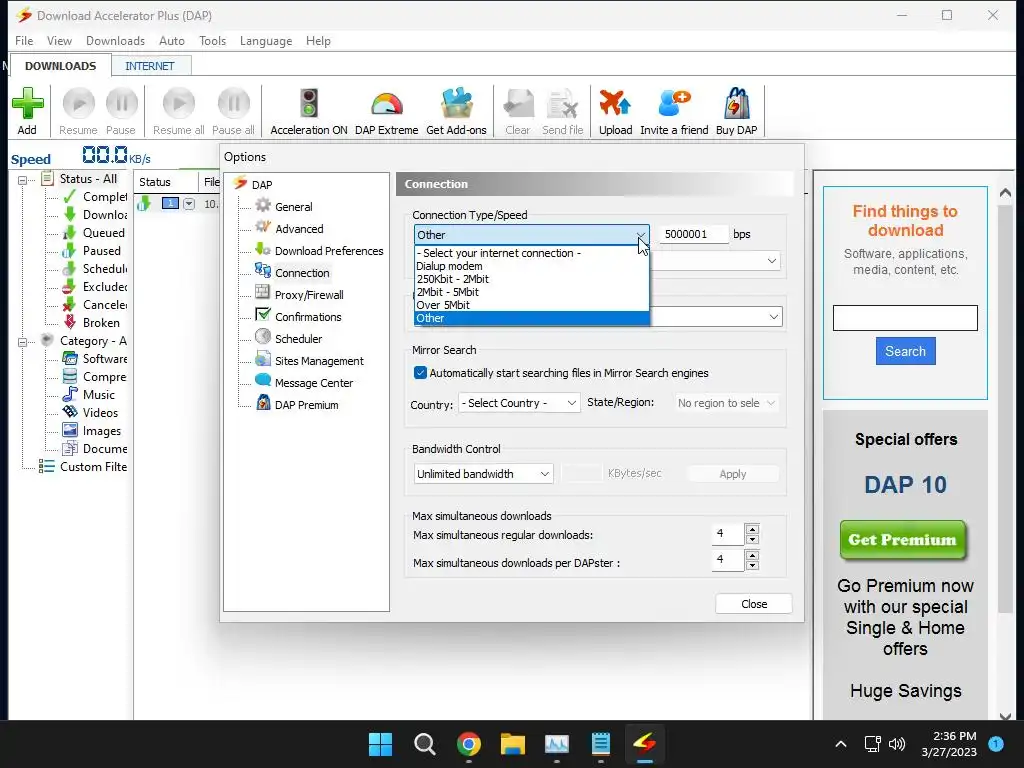Image resolution: width=1024 pixels, height=768 pixels.
Task: Select Music category in tree
Action: [x=99, y=395]
